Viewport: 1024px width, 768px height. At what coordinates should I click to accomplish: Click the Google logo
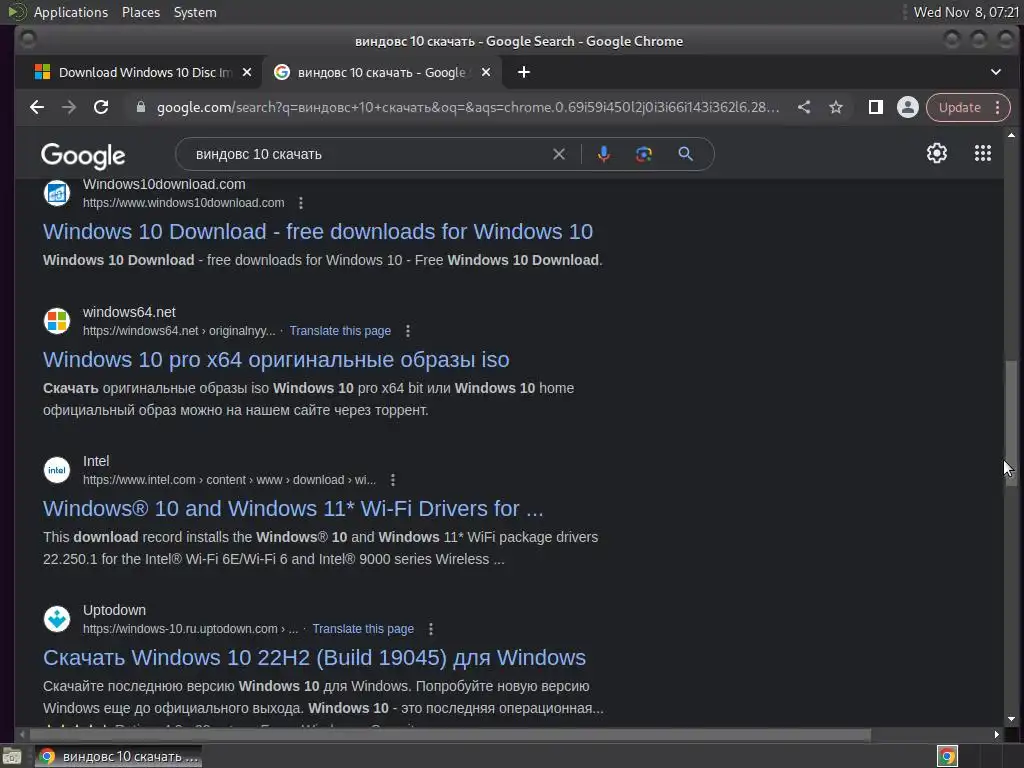(83, 155)
